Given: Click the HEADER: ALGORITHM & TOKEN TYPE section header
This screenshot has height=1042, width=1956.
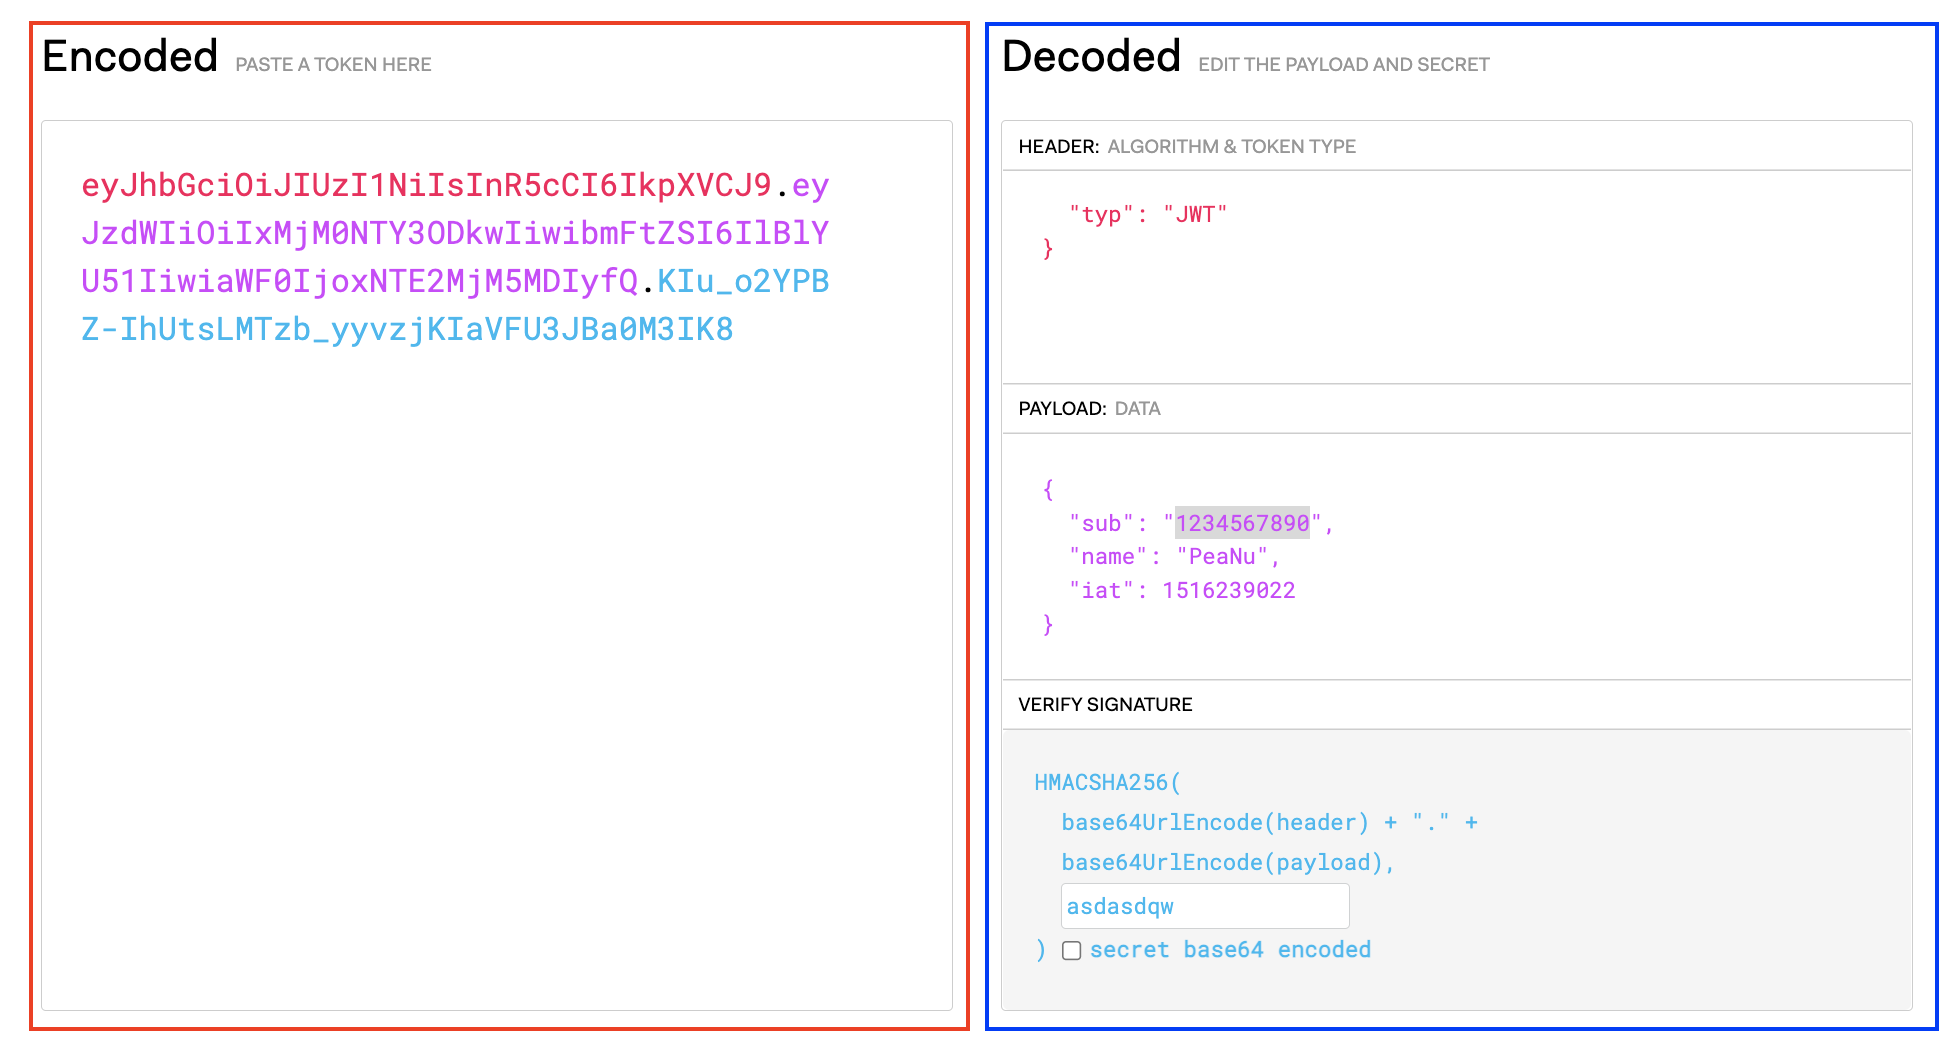Looking at the screenshot, I should point(1186,146).
